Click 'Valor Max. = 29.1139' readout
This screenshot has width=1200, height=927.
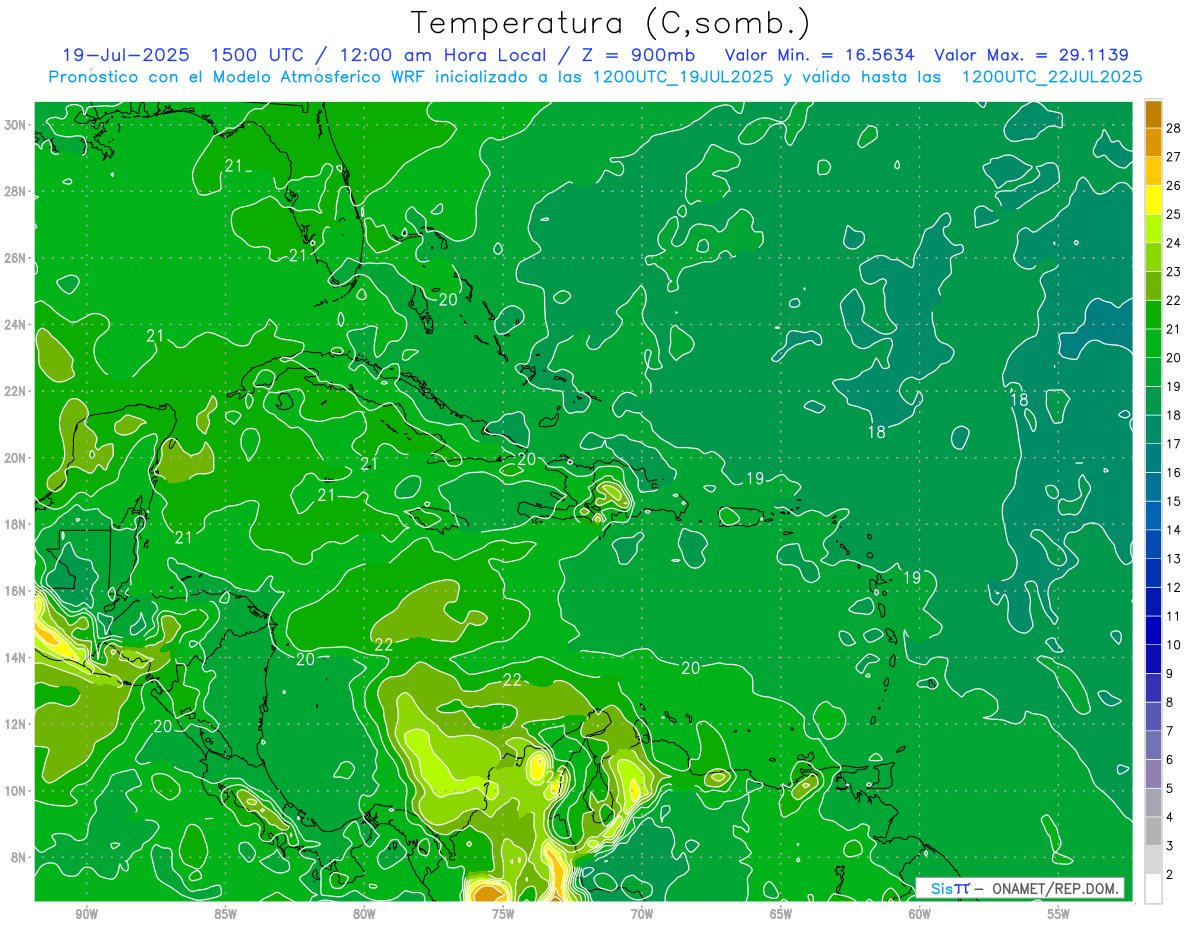coord(1031,55)
